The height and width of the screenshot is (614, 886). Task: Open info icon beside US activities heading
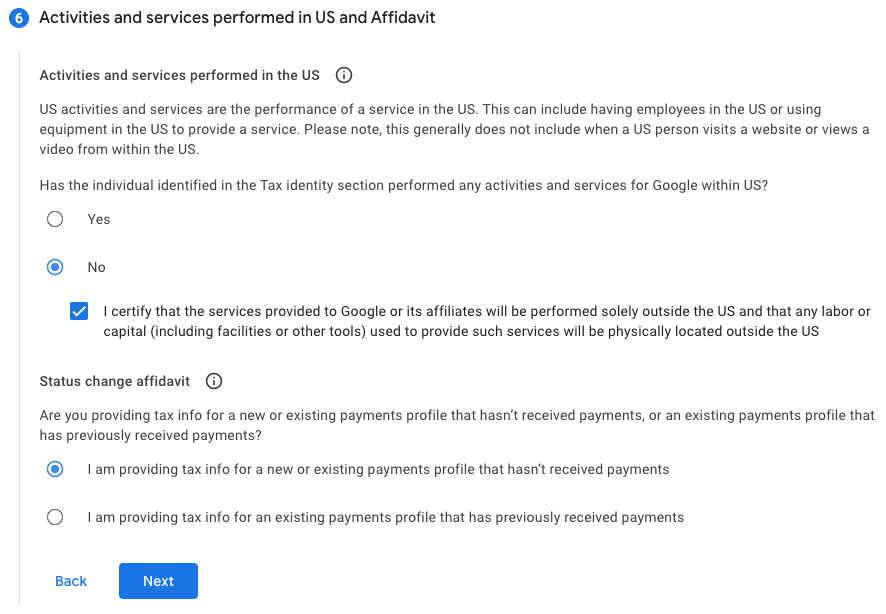344,75
